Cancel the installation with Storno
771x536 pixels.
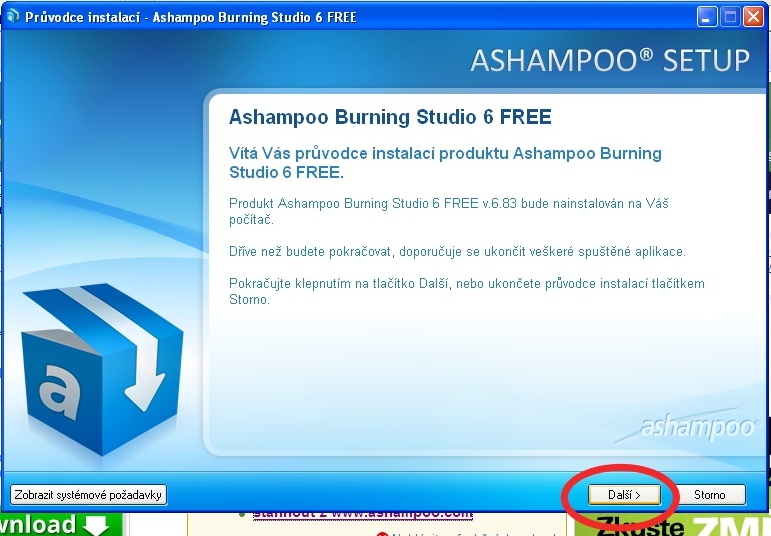(709, 494)
